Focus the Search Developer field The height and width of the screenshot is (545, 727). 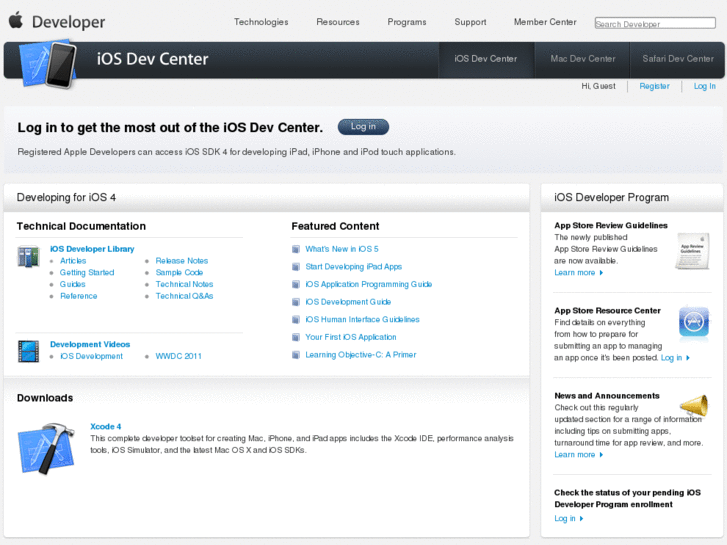[x=655, y=23]
